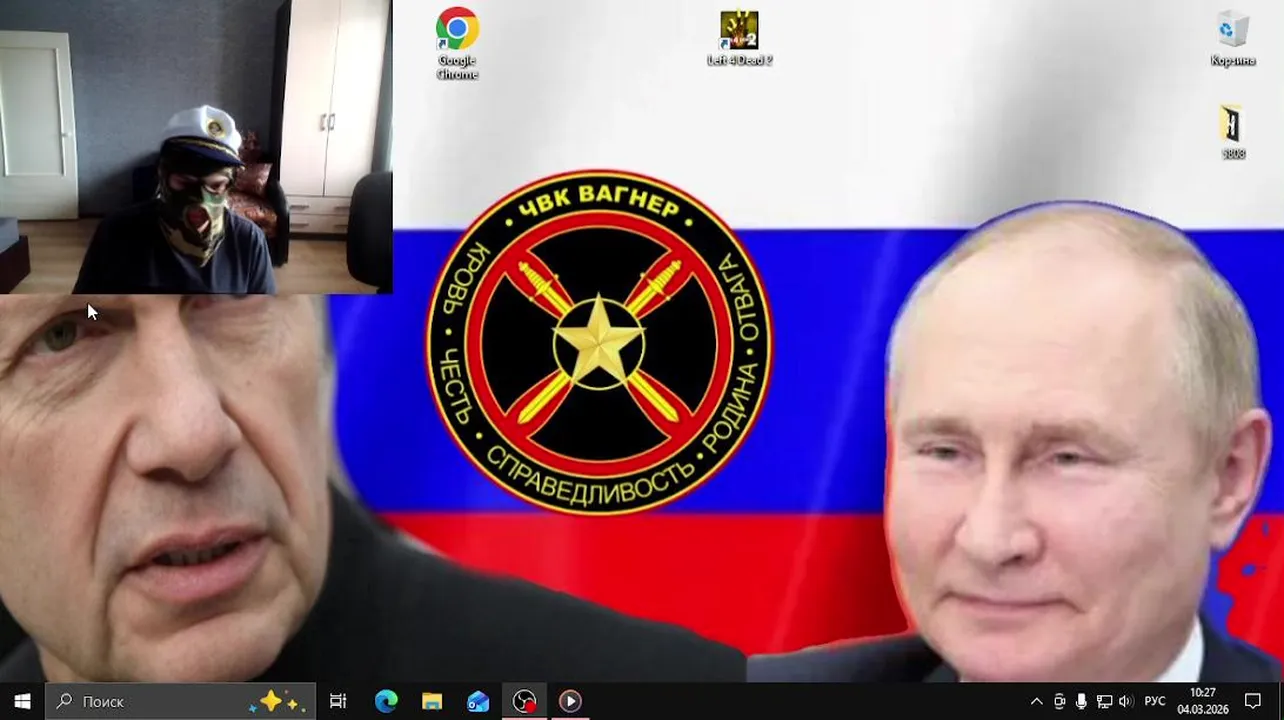
Task: Open the volume control in the tray
Action: pyautogui.click(x=1126, y=701)
